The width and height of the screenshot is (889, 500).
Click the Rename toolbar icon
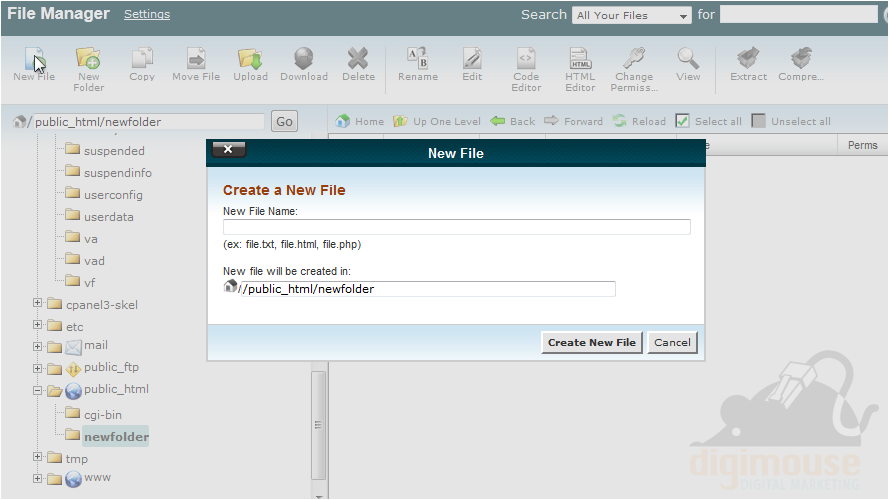click(418, 58)
